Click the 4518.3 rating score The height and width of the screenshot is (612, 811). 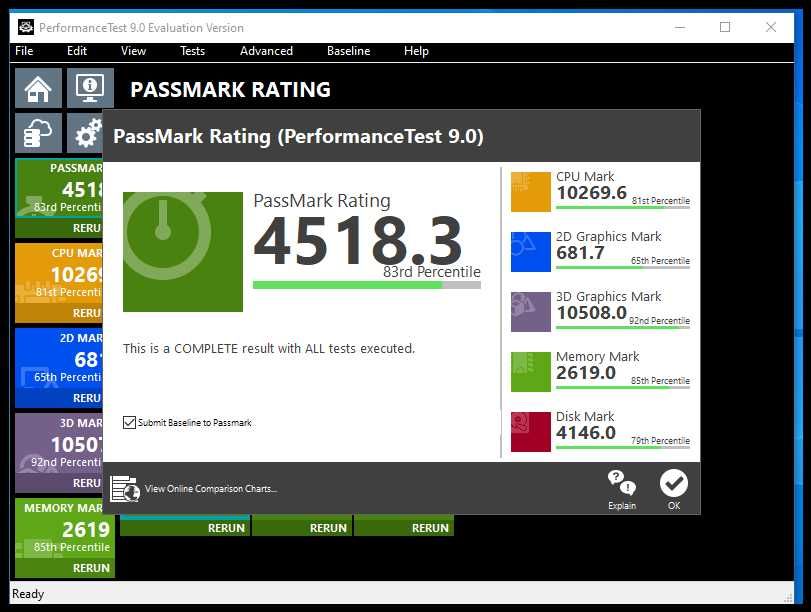coord(357,241)
